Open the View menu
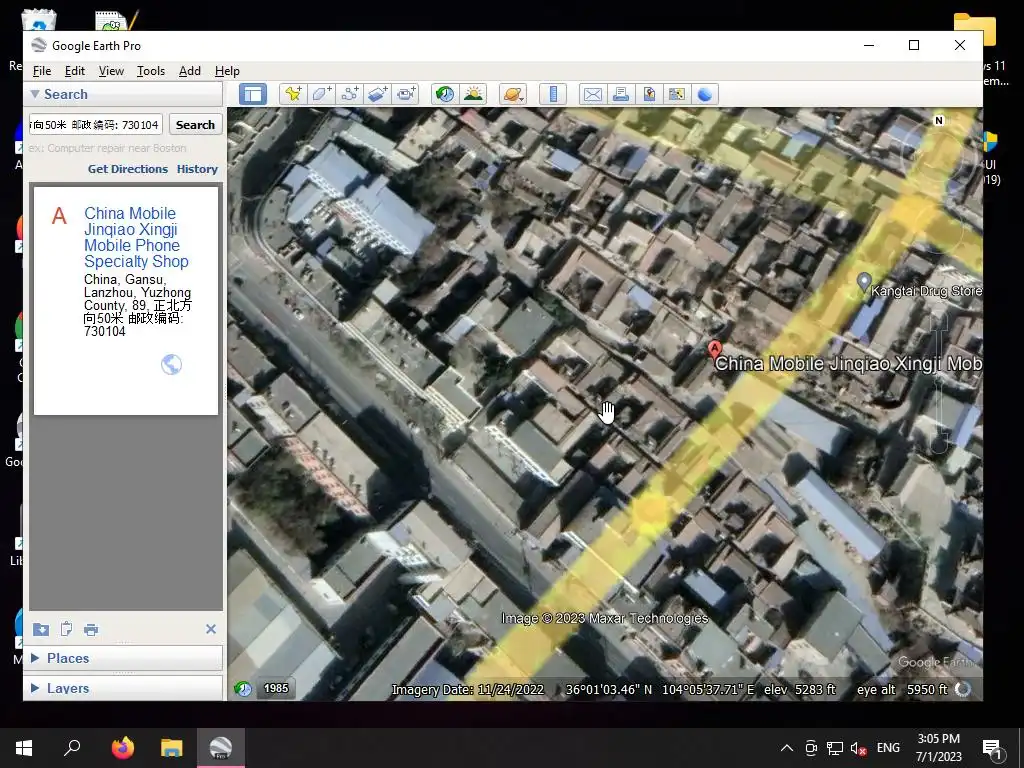Viewport: 1024px width, 768px height. (111, 71)
